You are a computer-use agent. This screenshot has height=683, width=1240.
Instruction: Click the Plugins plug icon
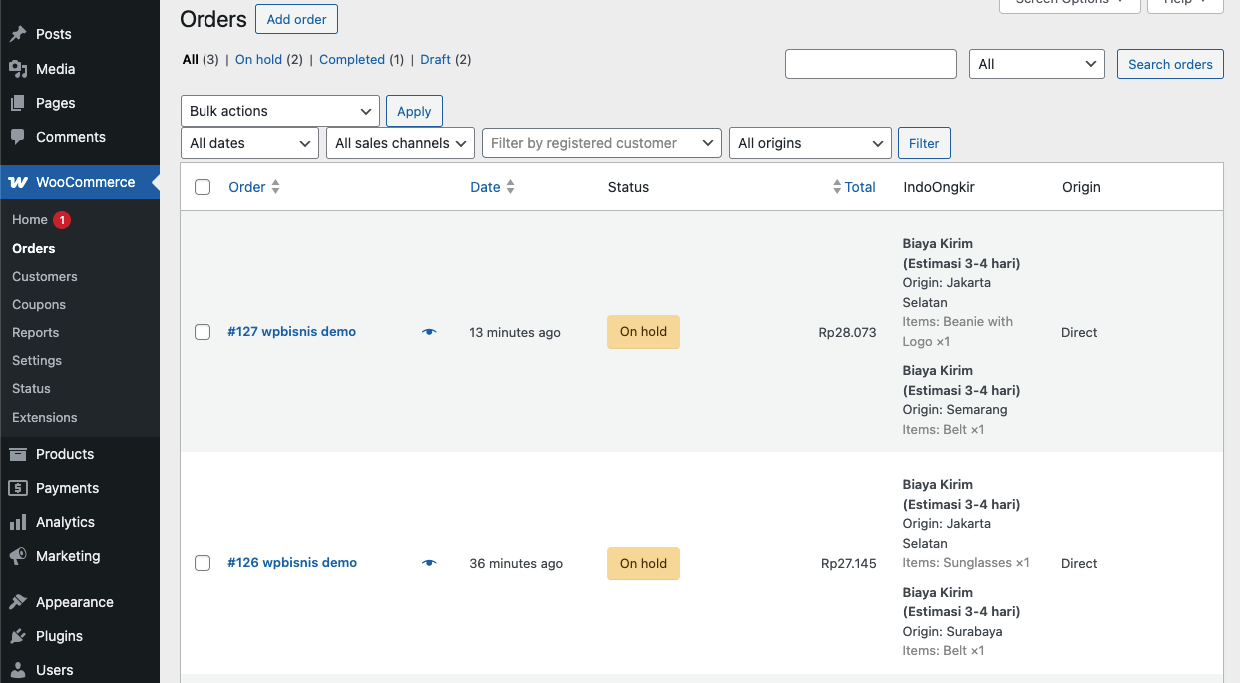click(18, 636)
